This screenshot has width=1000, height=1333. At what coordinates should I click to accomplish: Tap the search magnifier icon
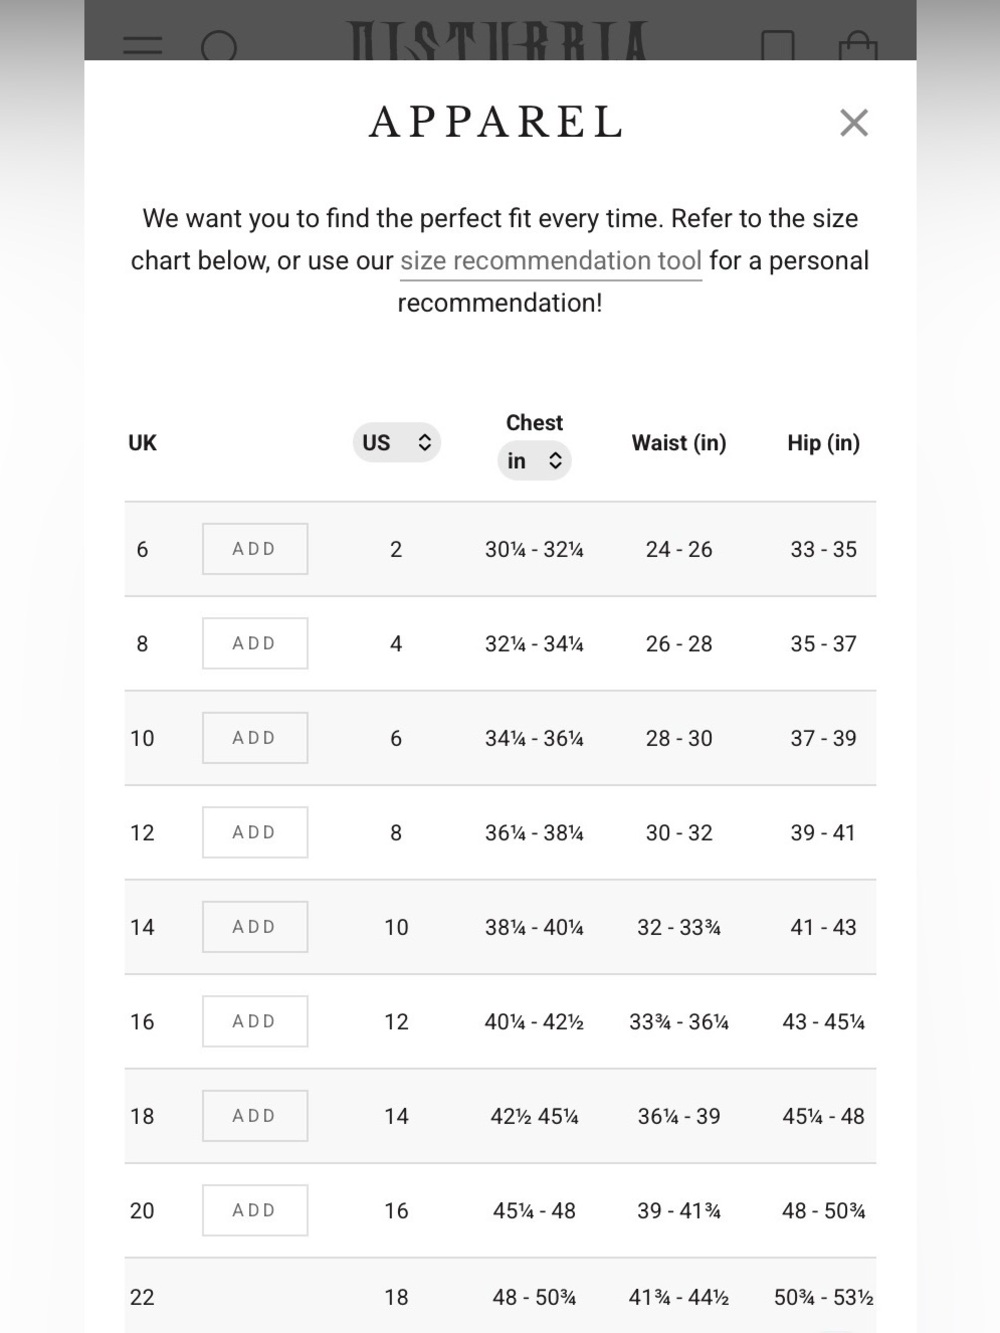click(219, 46)
